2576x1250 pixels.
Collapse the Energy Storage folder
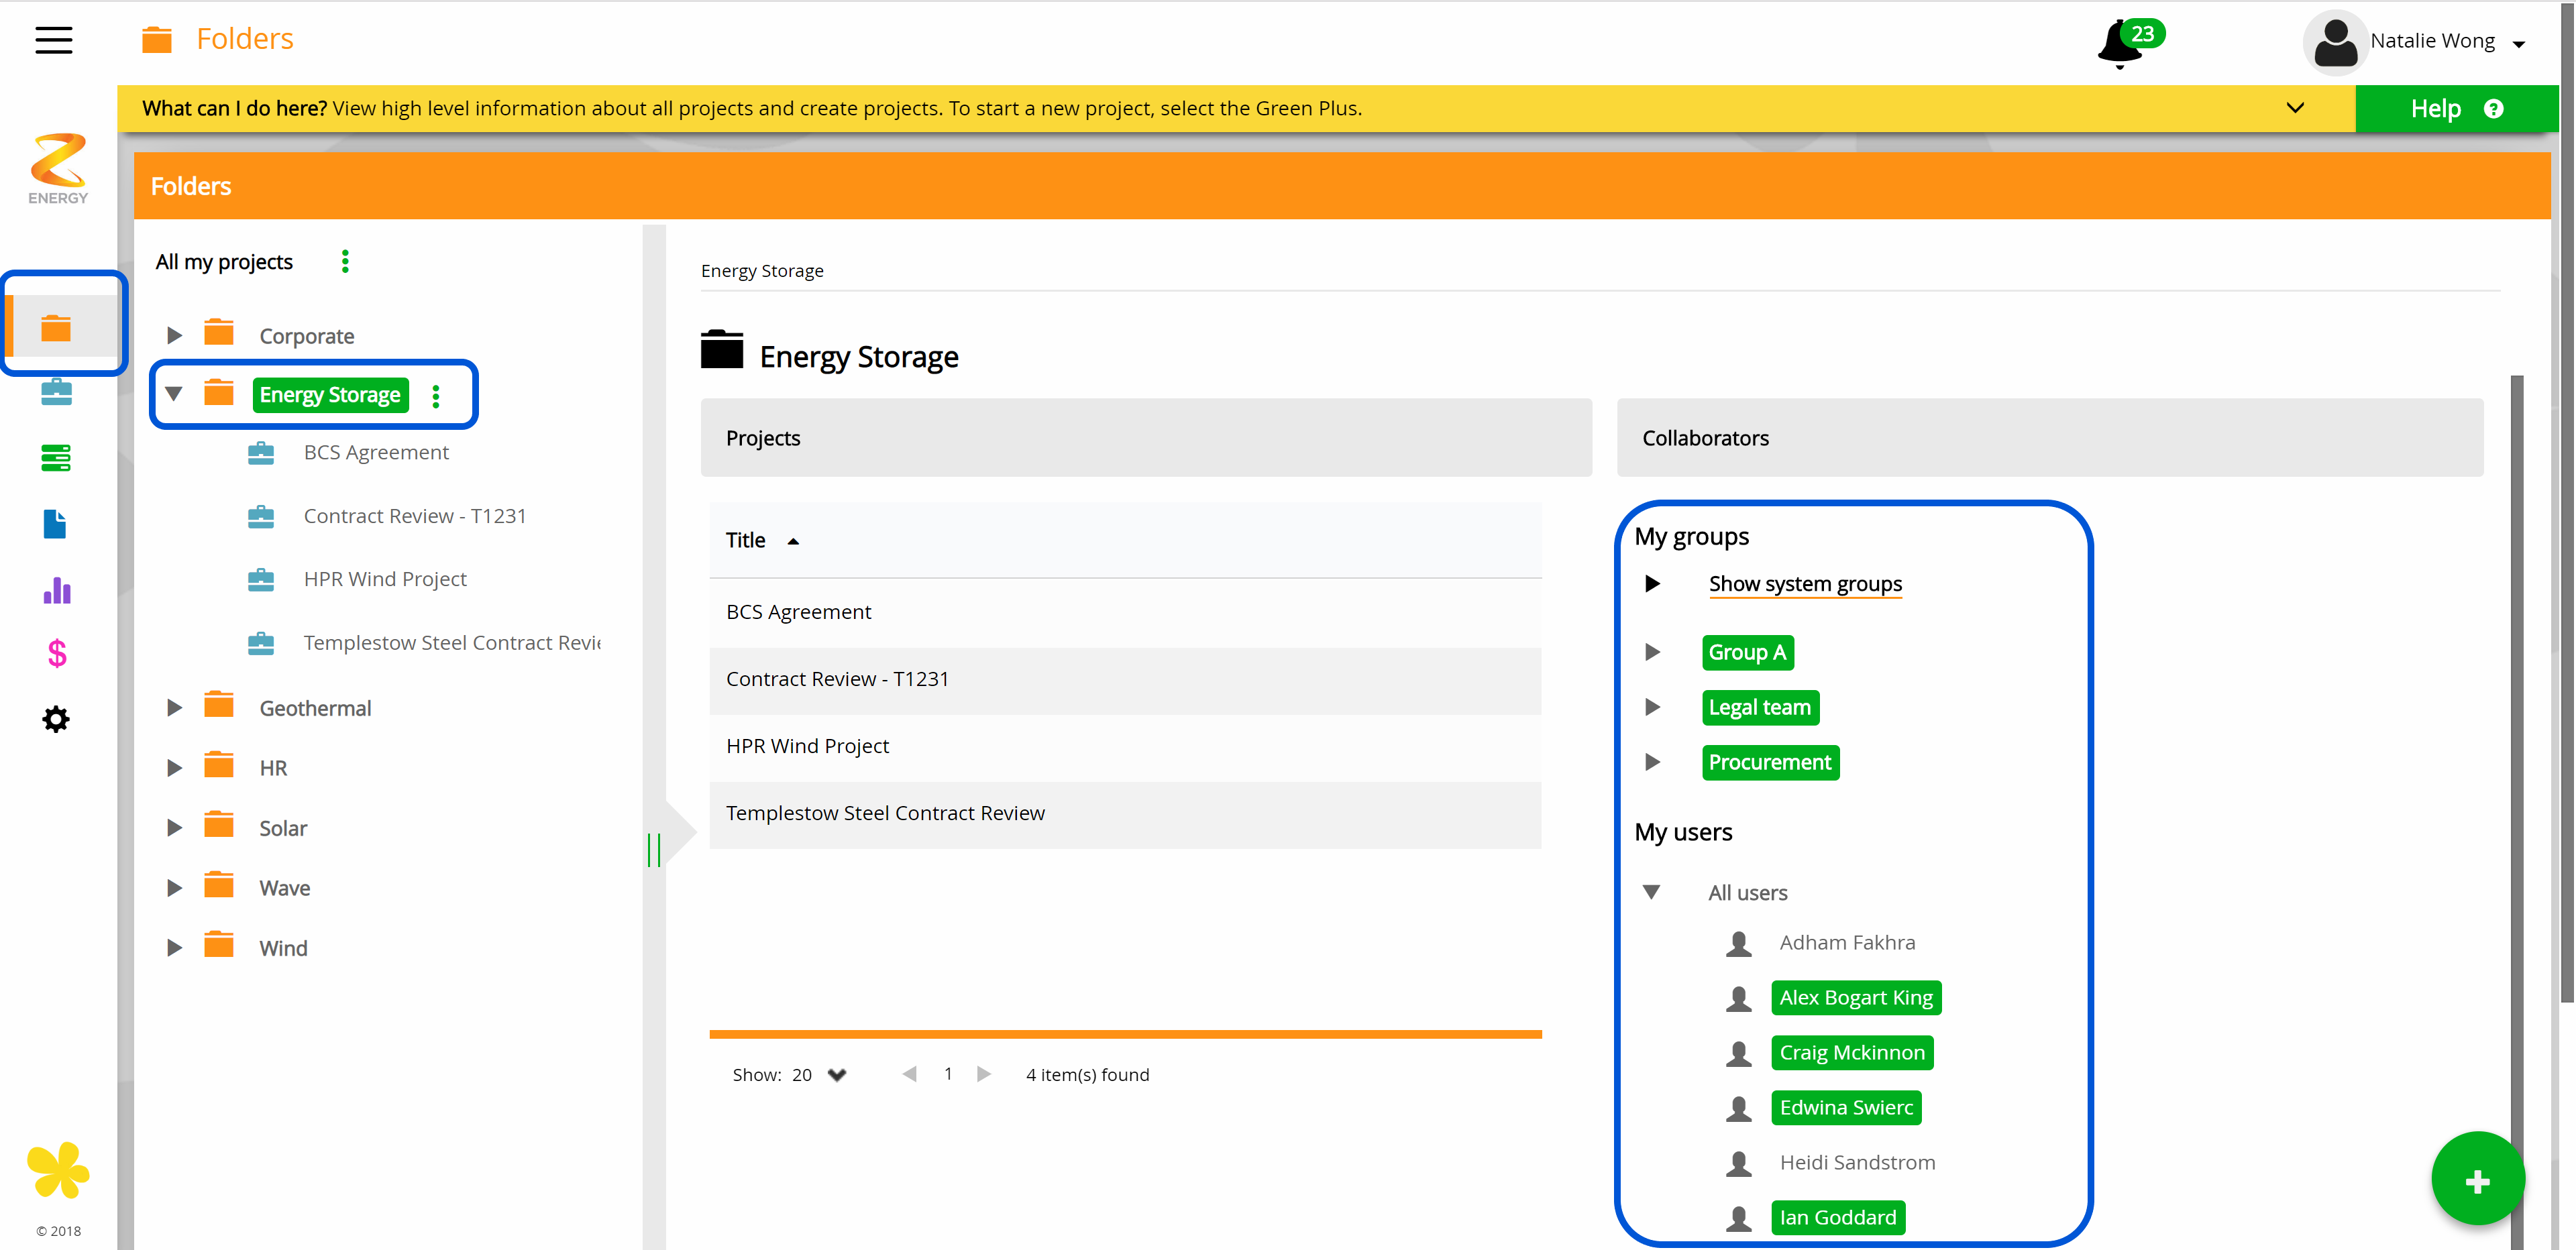174,394
